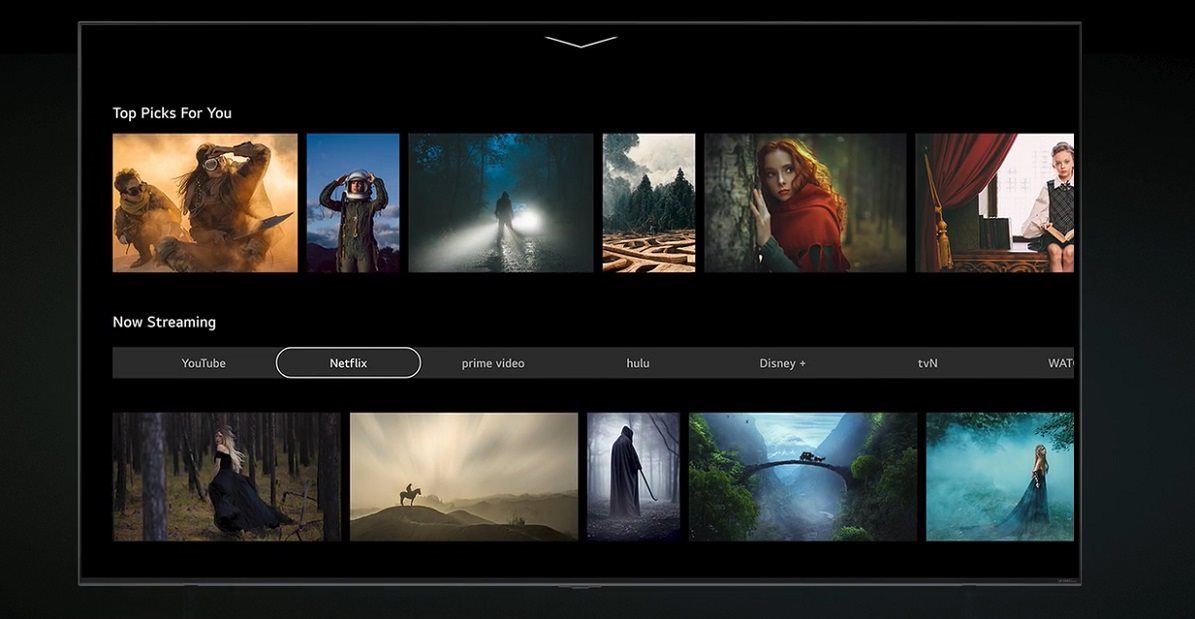Image resolution: width=1195 pixels, height=619 pixels.
Task: Open the woman in black dress forest thumbnail
Action: [x=226, y=477]
